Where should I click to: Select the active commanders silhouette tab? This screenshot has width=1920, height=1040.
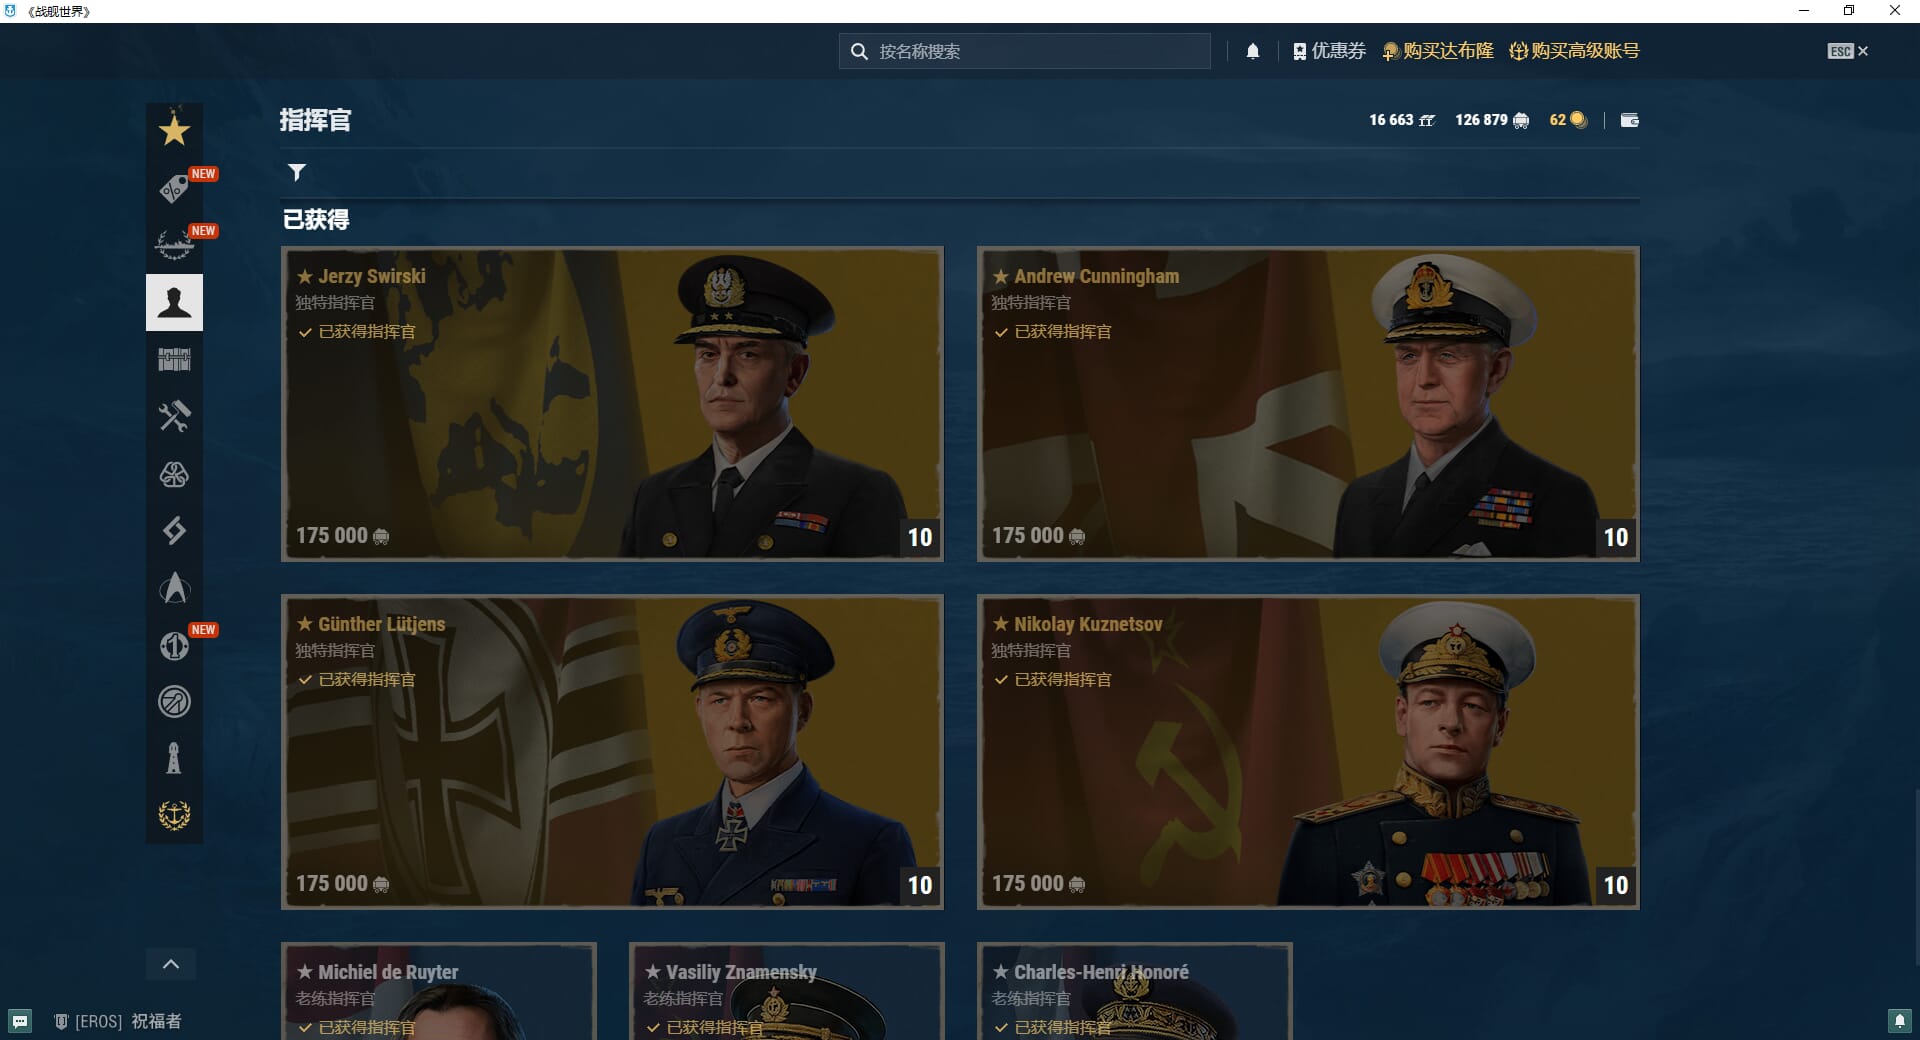tap(174, 302)
